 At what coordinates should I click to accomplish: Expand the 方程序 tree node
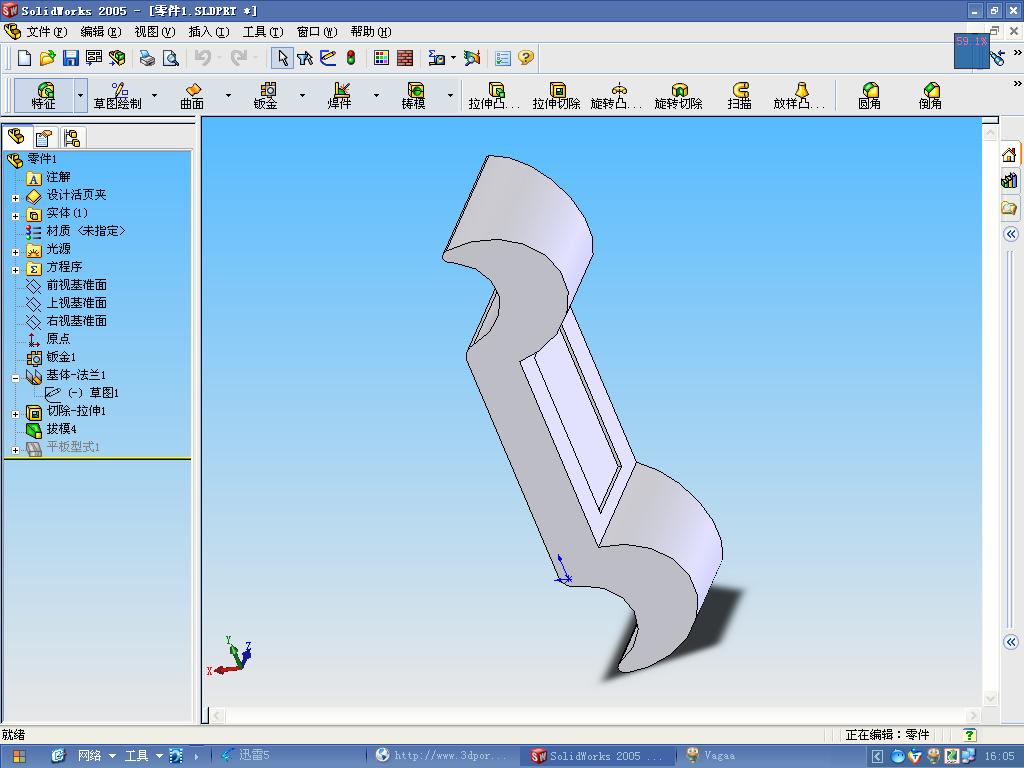click(x=15, y=270)
